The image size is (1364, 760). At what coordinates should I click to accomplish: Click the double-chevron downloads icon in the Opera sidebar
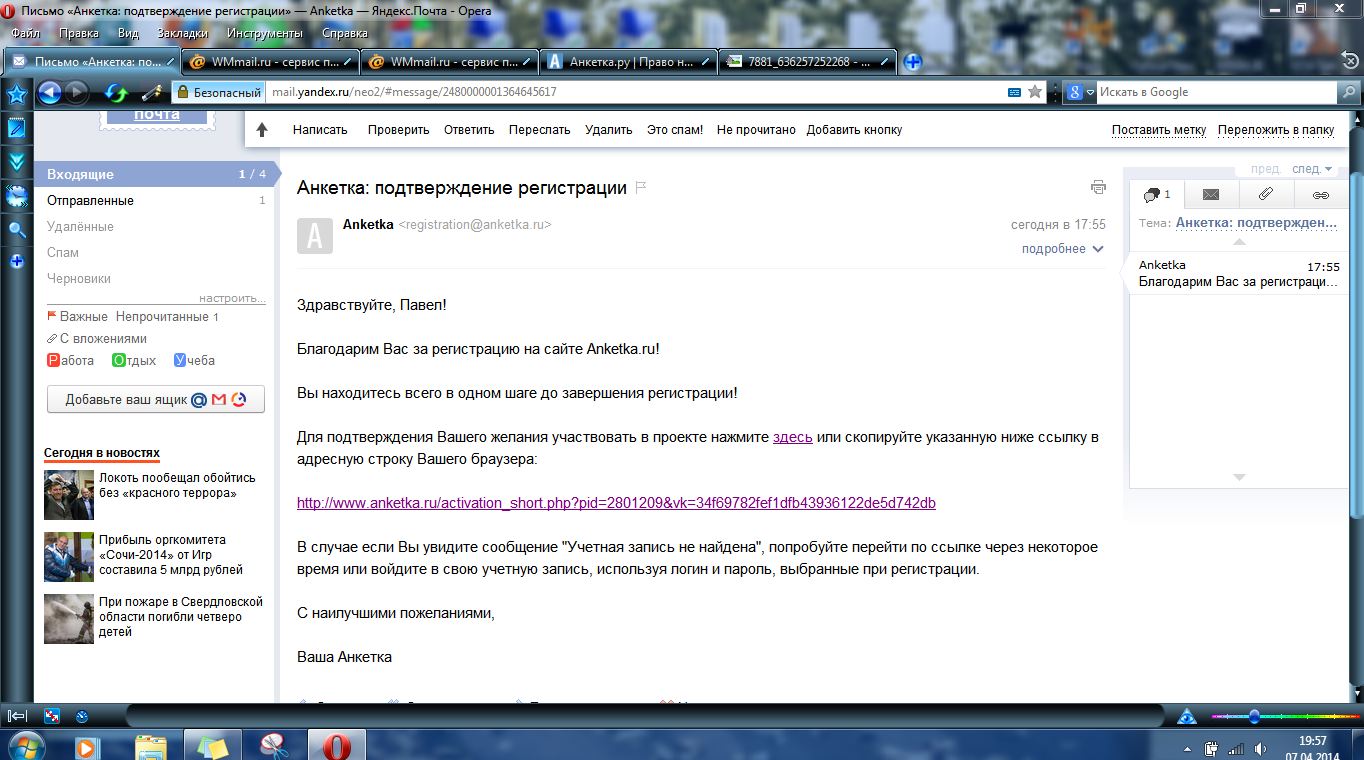pyautogui.click(x=16, y=162)
